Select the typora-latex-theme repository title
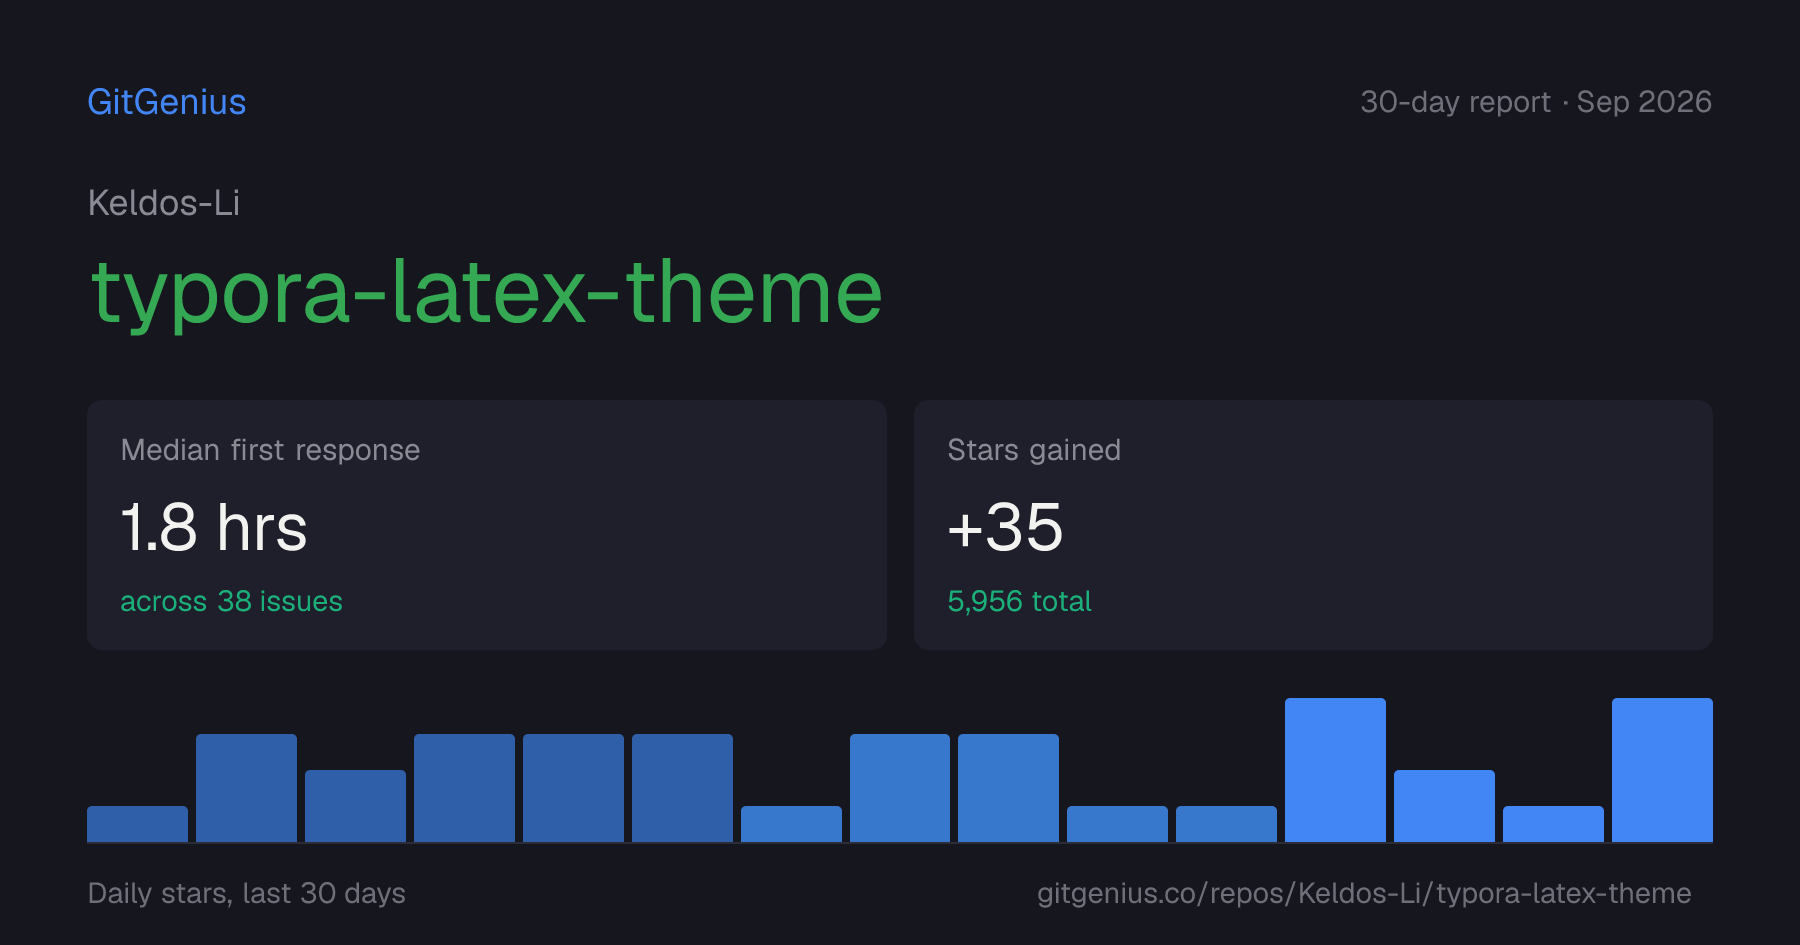Viewport: 1800px width, 945px height. click(487, 292)
